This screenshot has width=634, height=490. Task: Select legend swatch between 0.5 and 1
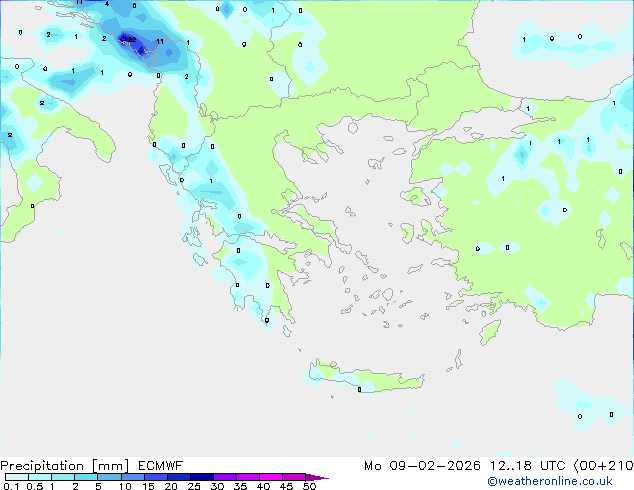40,477
